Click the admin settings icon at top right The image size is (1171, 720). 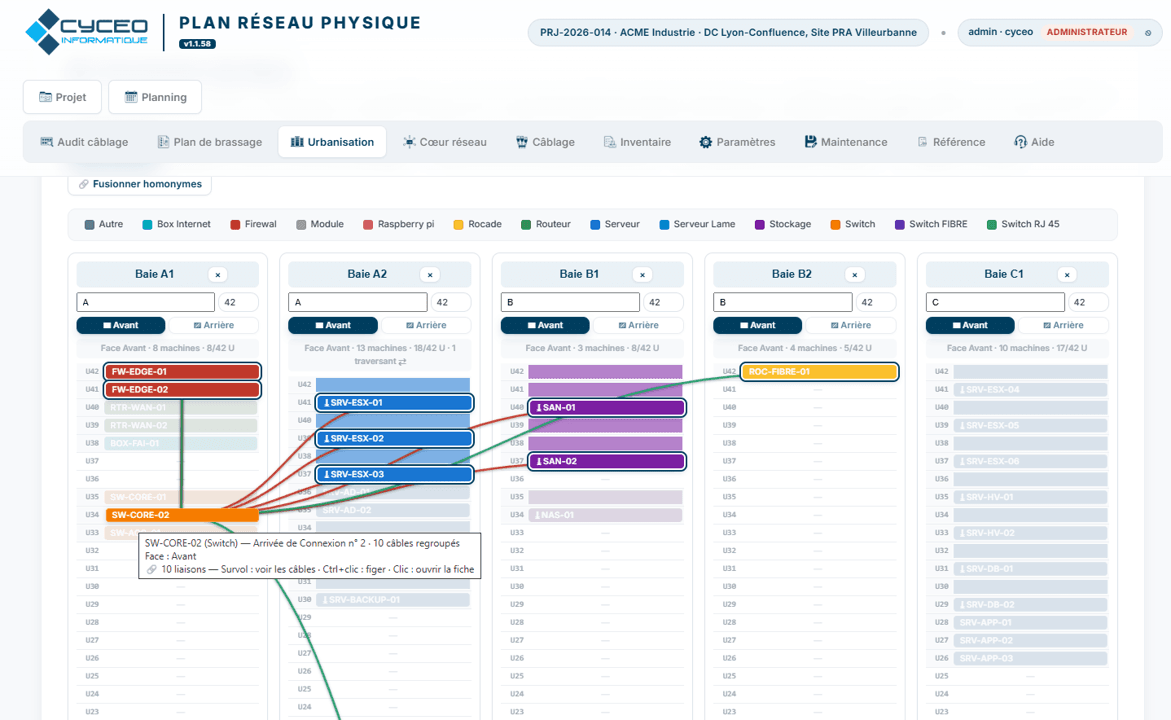click(x=1148, y=33)
